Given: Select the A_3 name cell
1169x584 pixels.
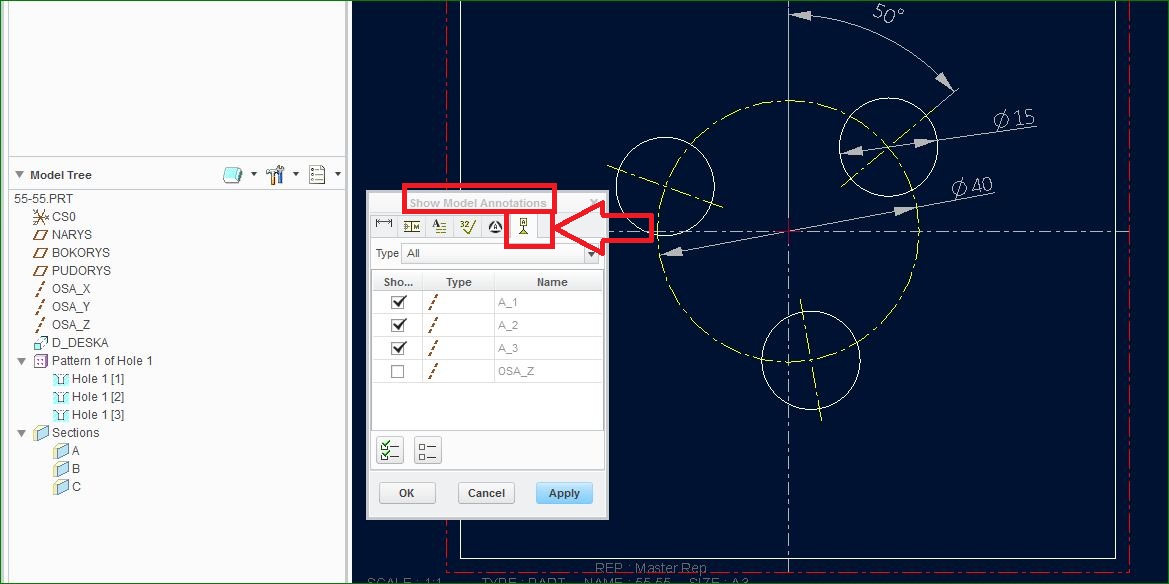Looking at the screenshot, I should click(x=549, y=348).
